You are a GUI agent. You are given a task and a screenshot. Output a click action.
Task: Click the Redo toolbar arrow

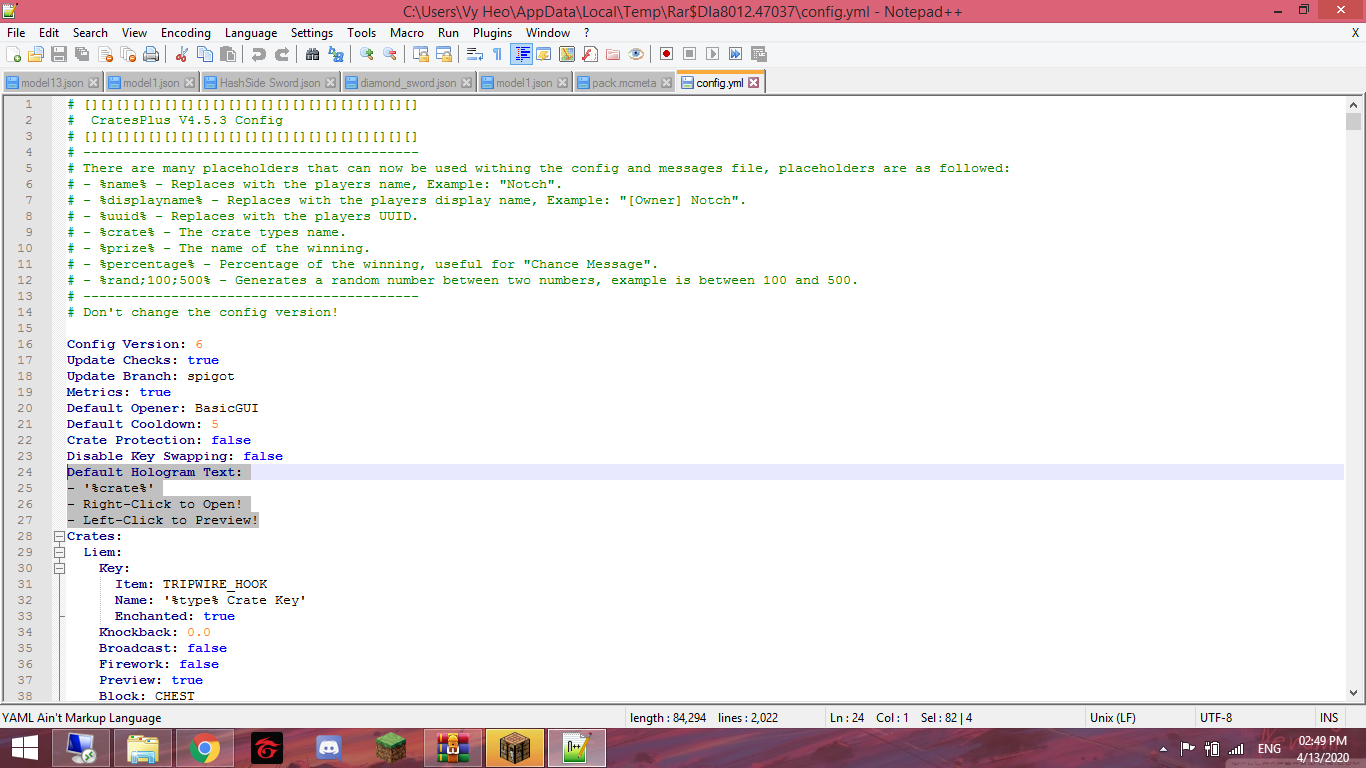click(282, 54)
